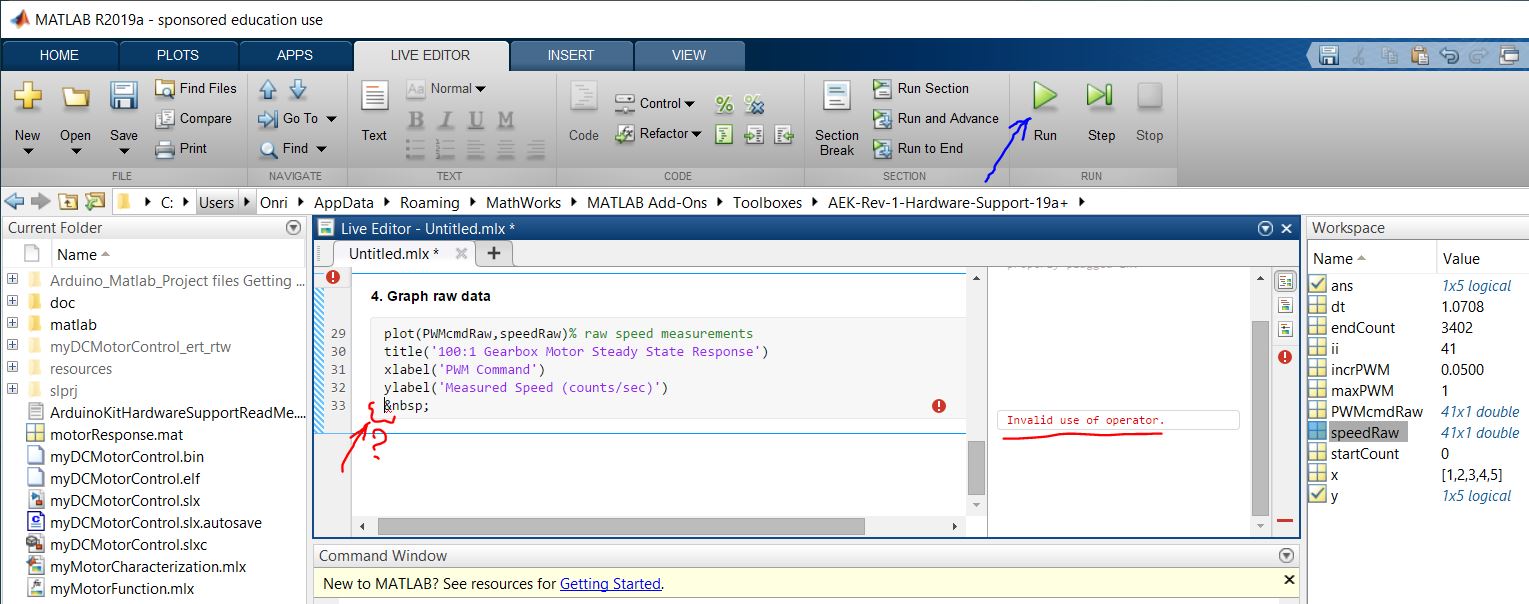Click the uncomment icon
Screen dimensions: 1529x604
[x=754, y=104]
